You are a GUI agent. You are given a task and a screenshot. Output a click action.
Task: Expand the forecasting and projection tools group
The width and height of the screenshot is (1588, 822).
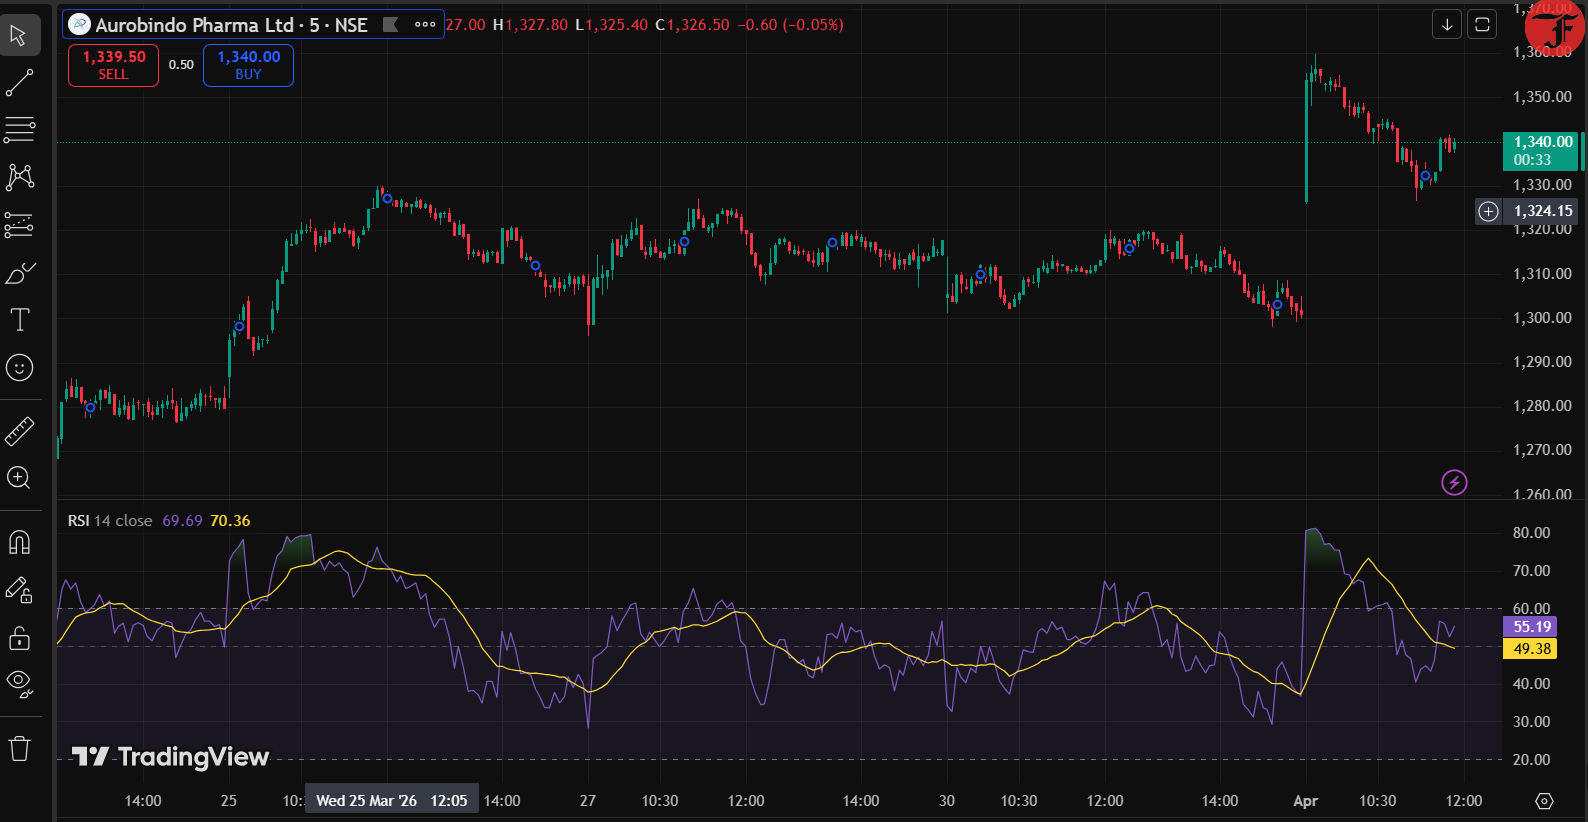[19, 225]
